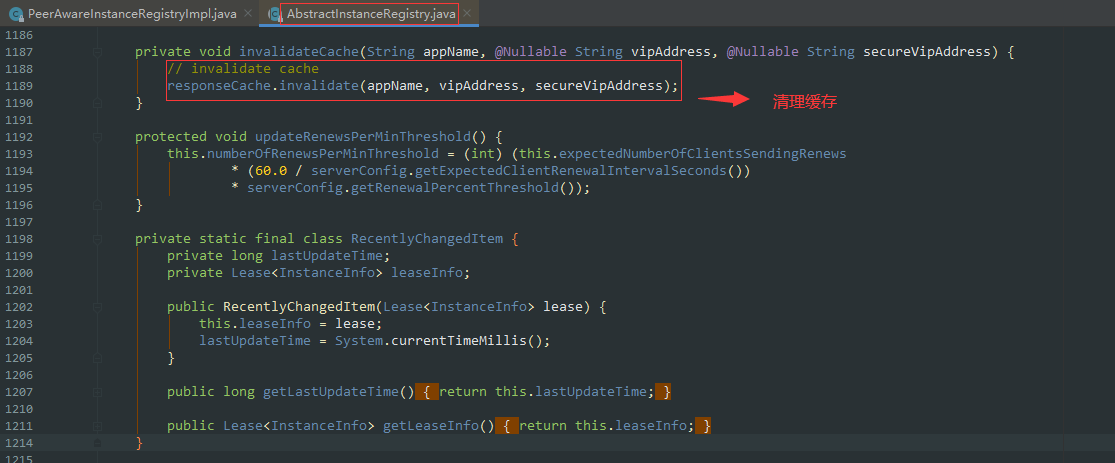Click the RecentlyChangedItem constructor name on line 1202
1115x463 pixels.
(x=299, y=307)
